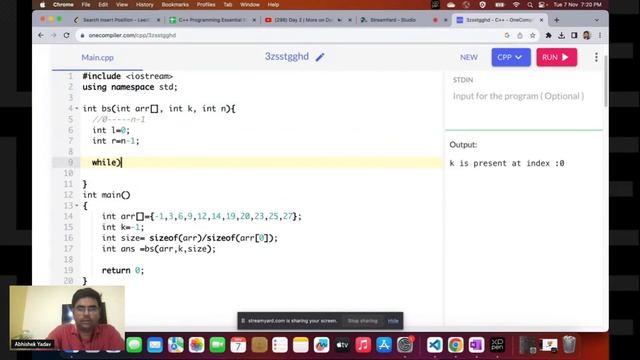
Task: Click the output text 'k is present at index :0'
Action: click(507, 163)
